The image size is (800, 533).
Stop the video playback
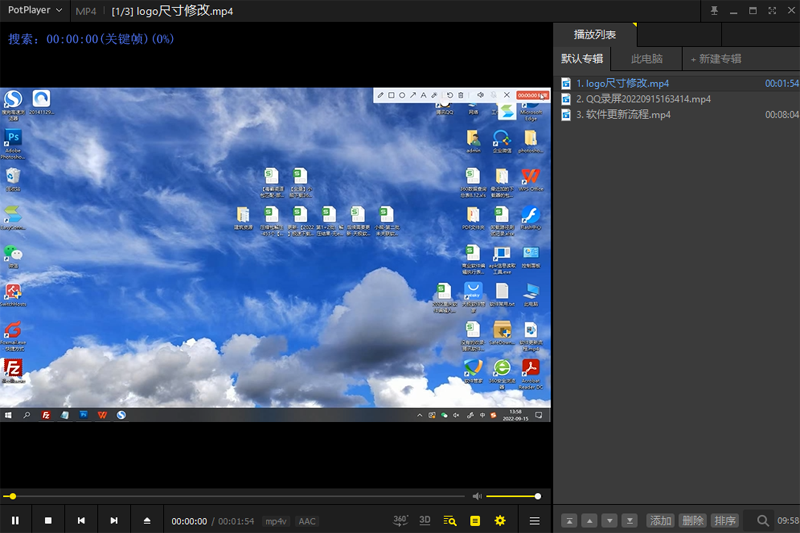click(48, 521)
